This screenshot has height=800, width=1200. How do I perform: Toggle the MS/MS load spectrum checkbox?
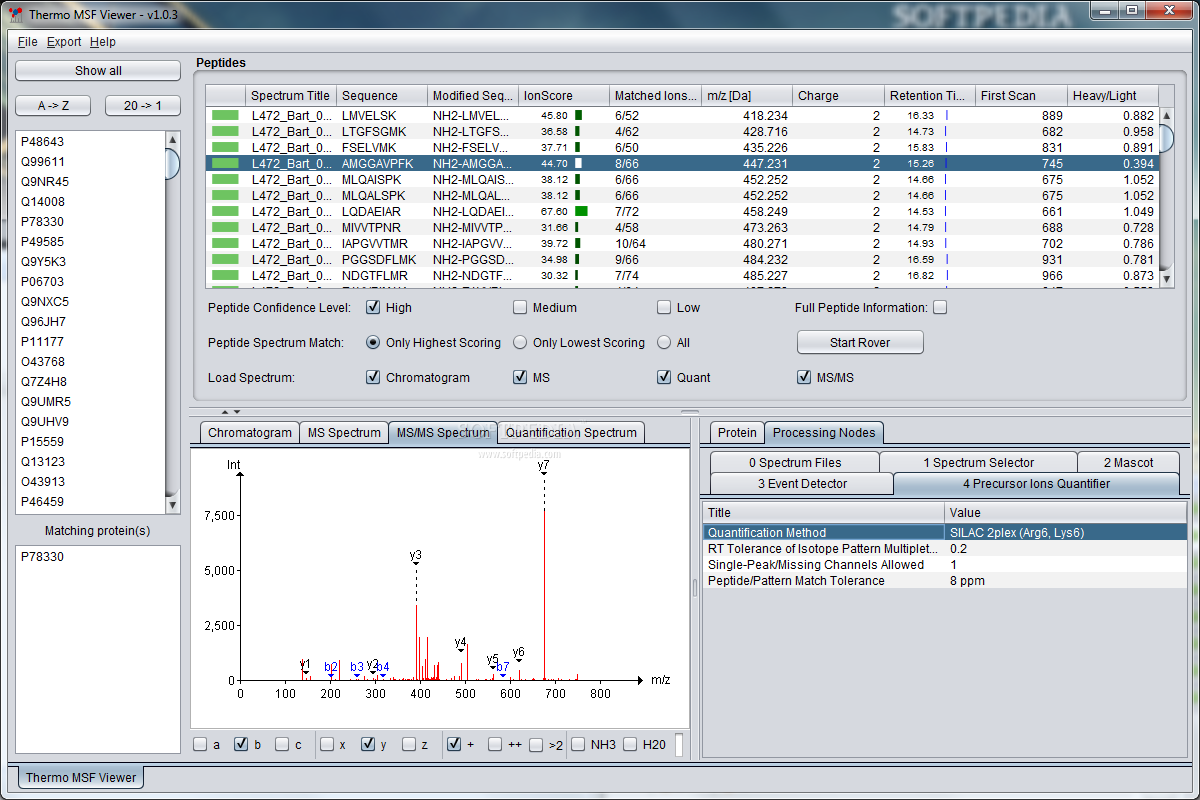[804, 377]
